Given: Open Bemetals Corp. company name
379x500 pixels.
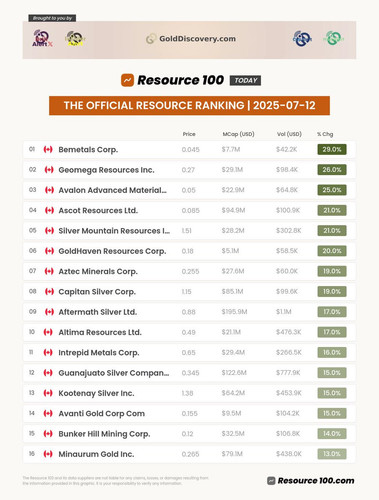Looking at the screenshot, I should click(x=88, y=150).
